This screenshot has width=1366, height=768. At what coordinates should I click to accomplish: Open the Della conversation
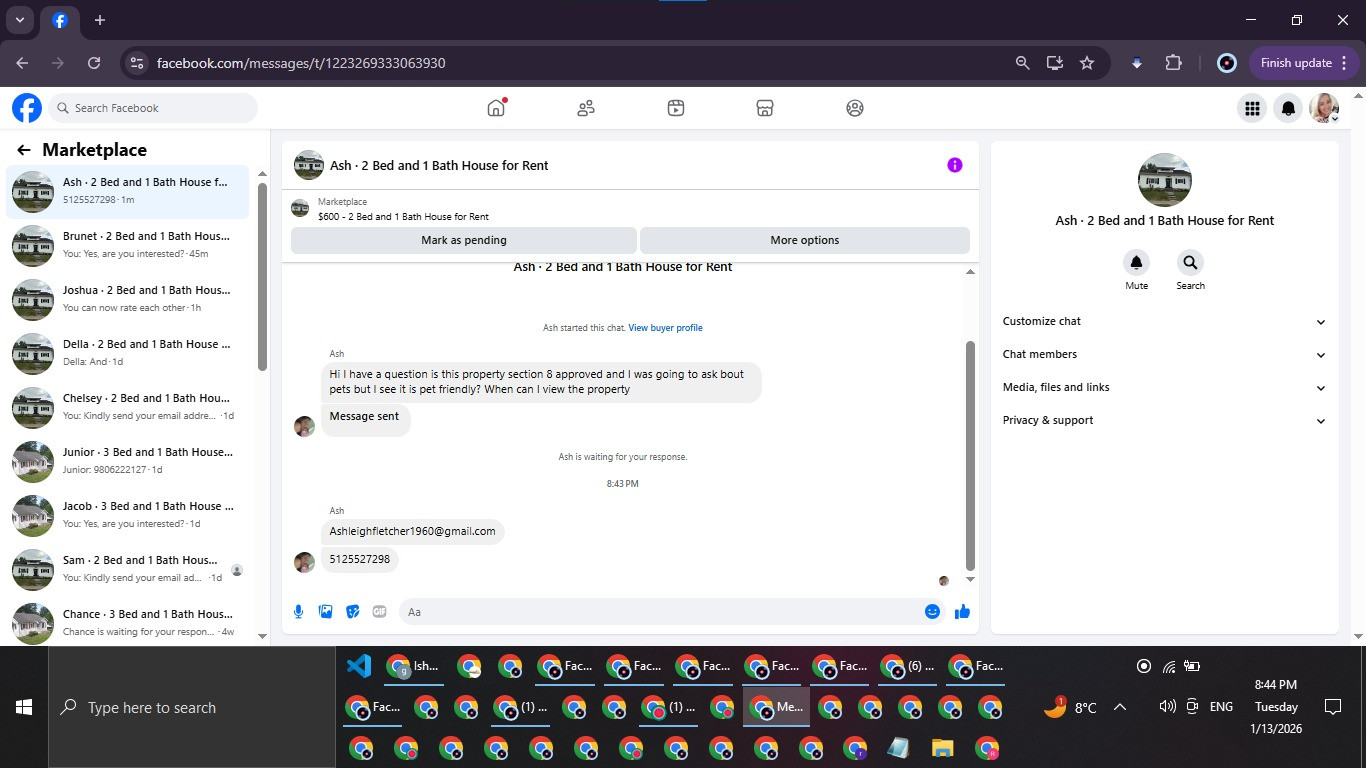[x=128, y=353]
